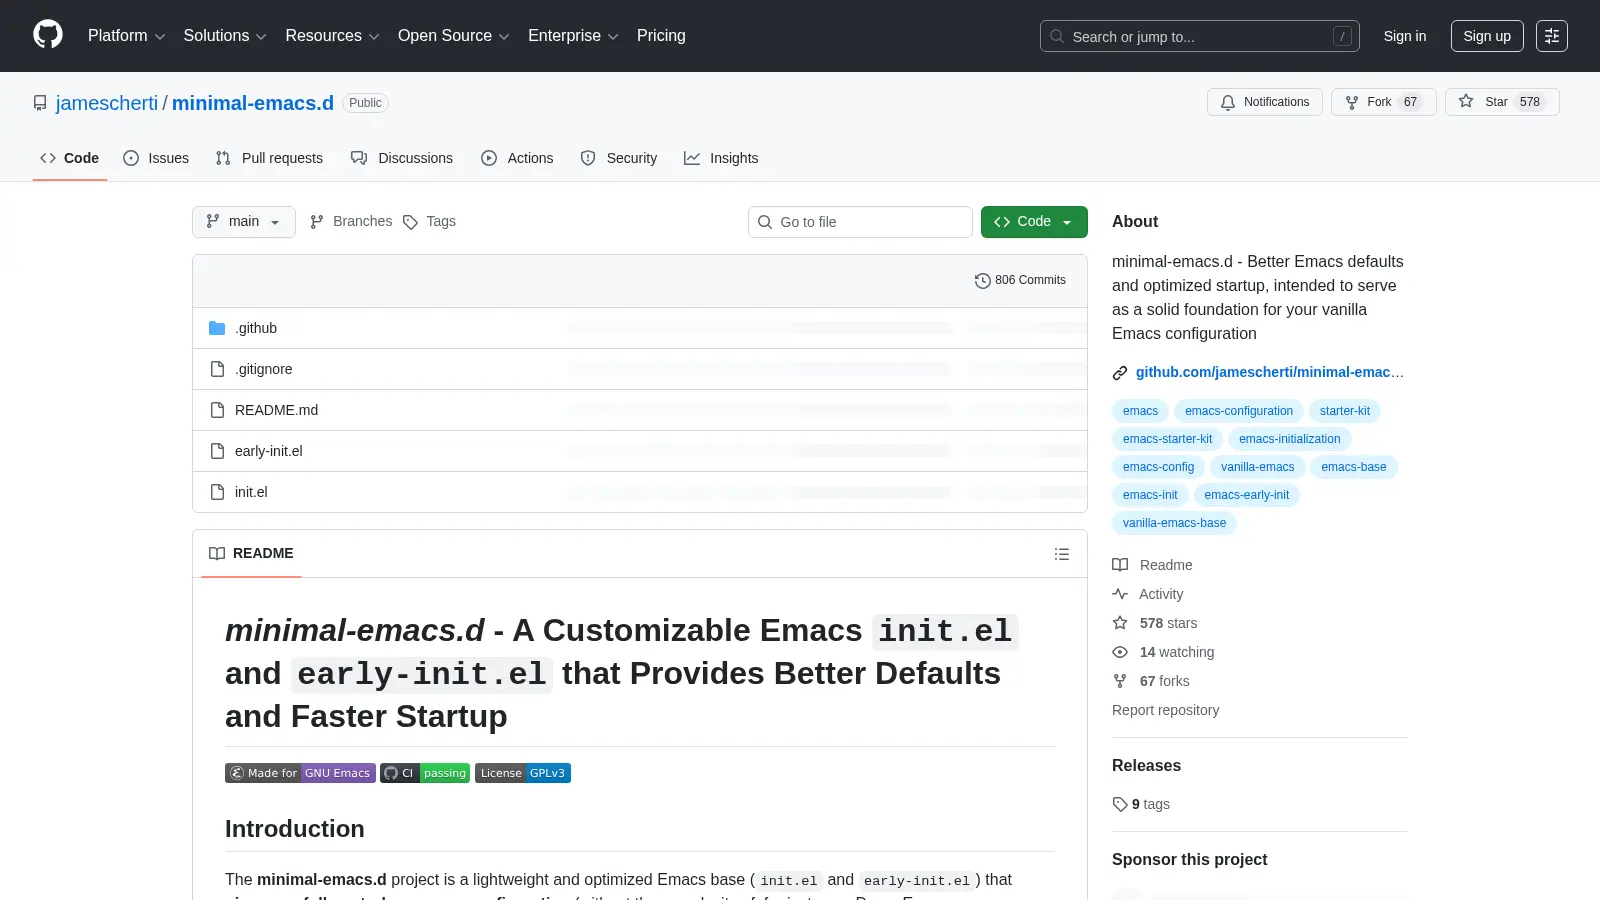Click the CI passing badge
Viewport: 1600px width, 900px height.
point(425,773)
